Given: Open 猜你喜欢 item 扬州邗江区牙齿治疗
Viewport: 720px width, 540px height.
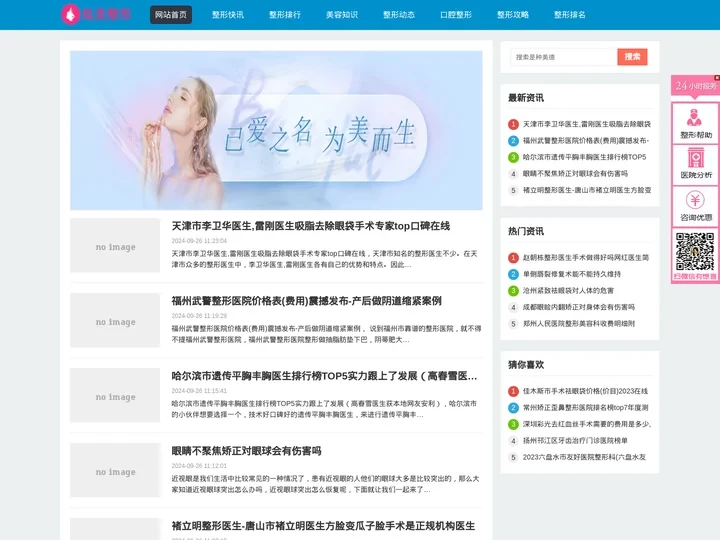Looking at the screenshot, I should coord(575,441).
